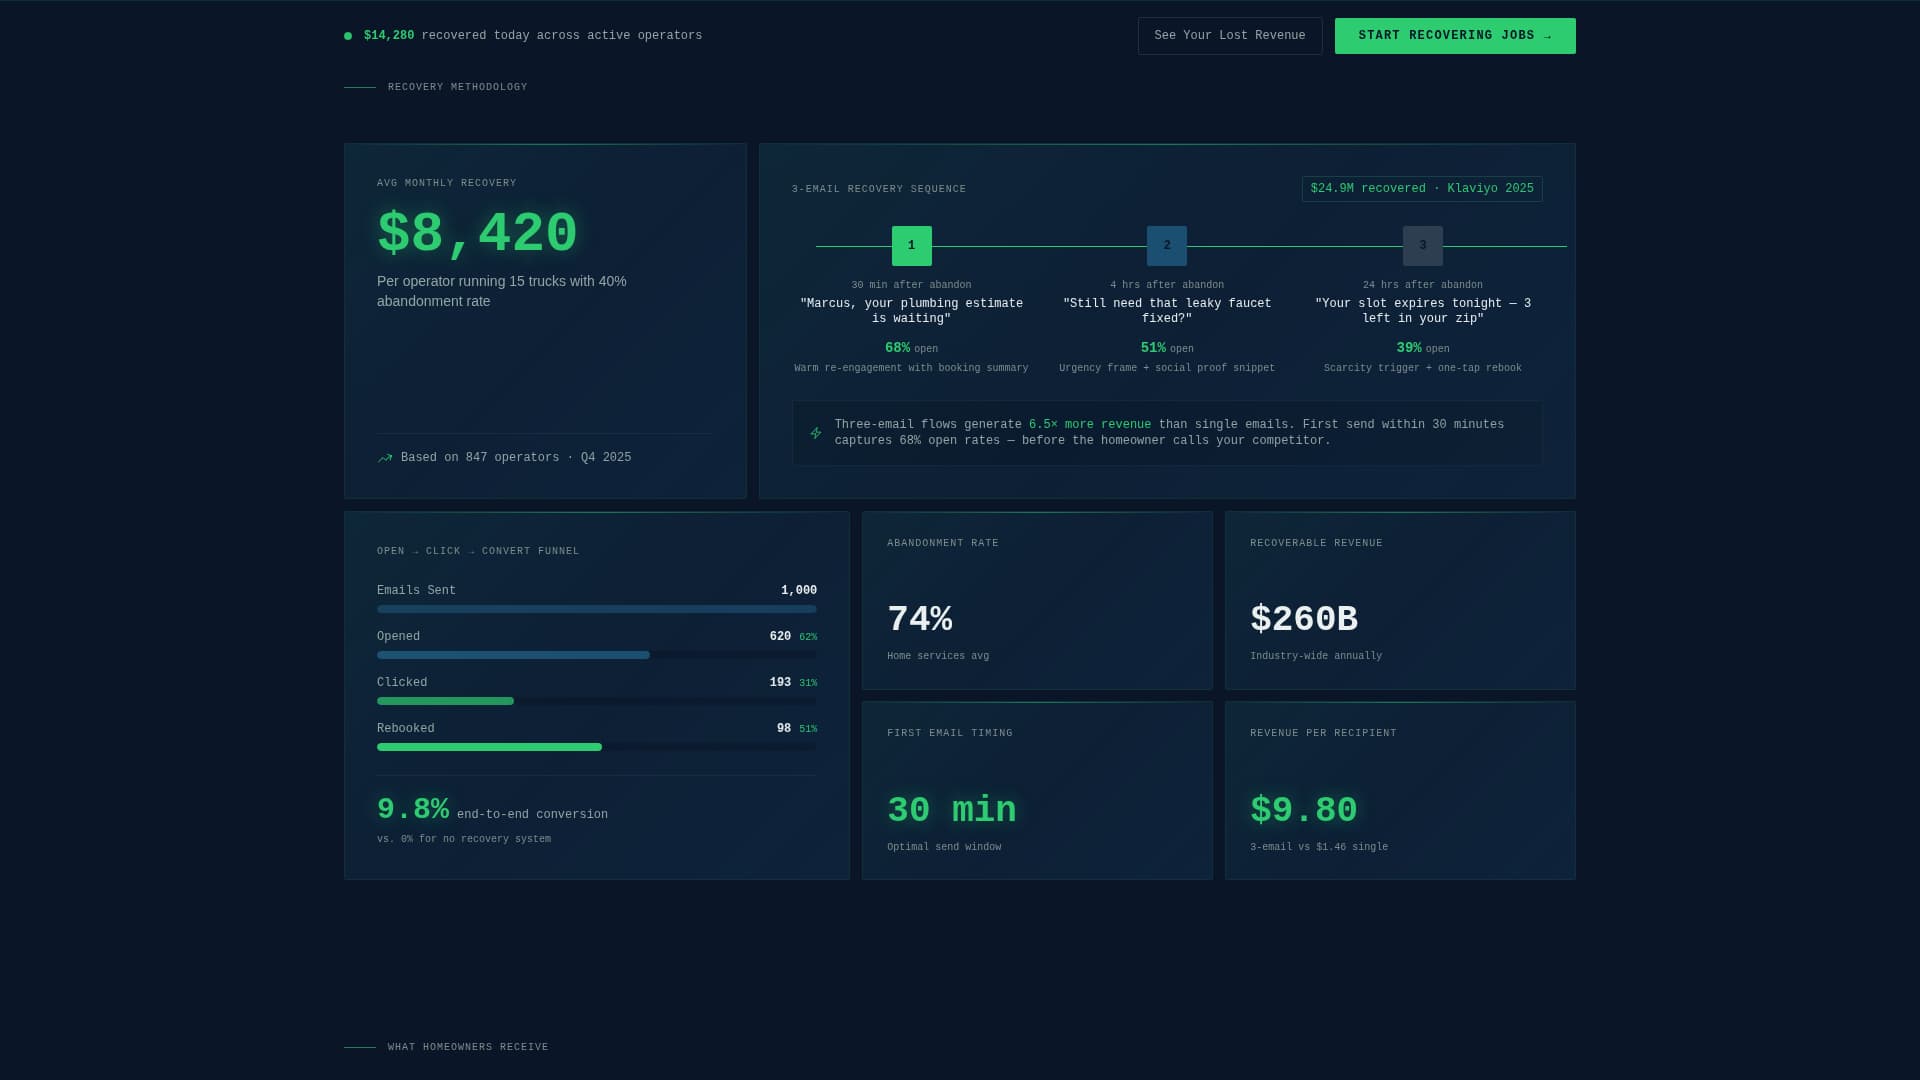This screenshot has height=1080, width=1920.
Task: Click "Based on 847 operators · Q4 2025" text
Action: [516, 458]
